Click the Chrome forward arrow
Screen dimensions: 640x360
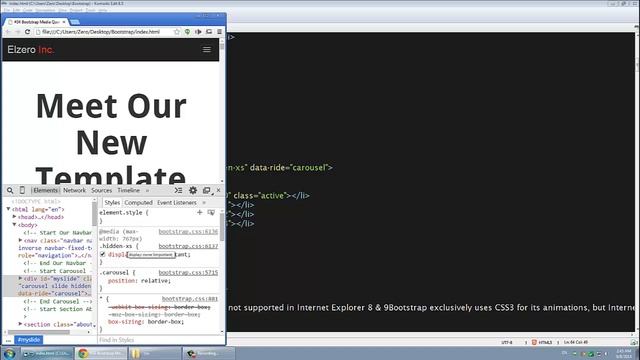(x=18, y=32)
